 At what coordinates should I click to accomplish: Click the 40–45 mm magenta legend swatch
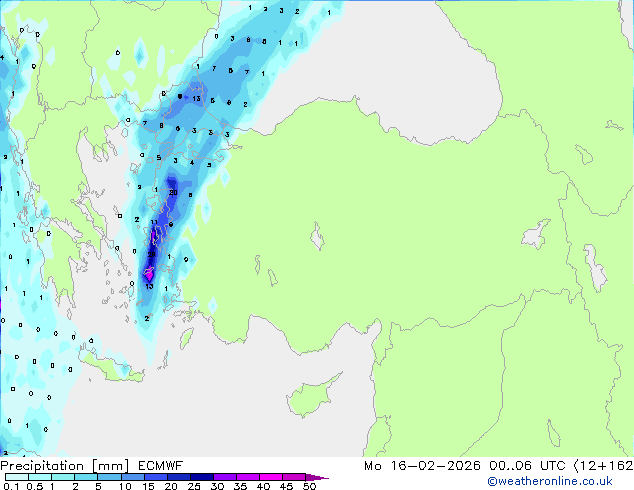271,477
